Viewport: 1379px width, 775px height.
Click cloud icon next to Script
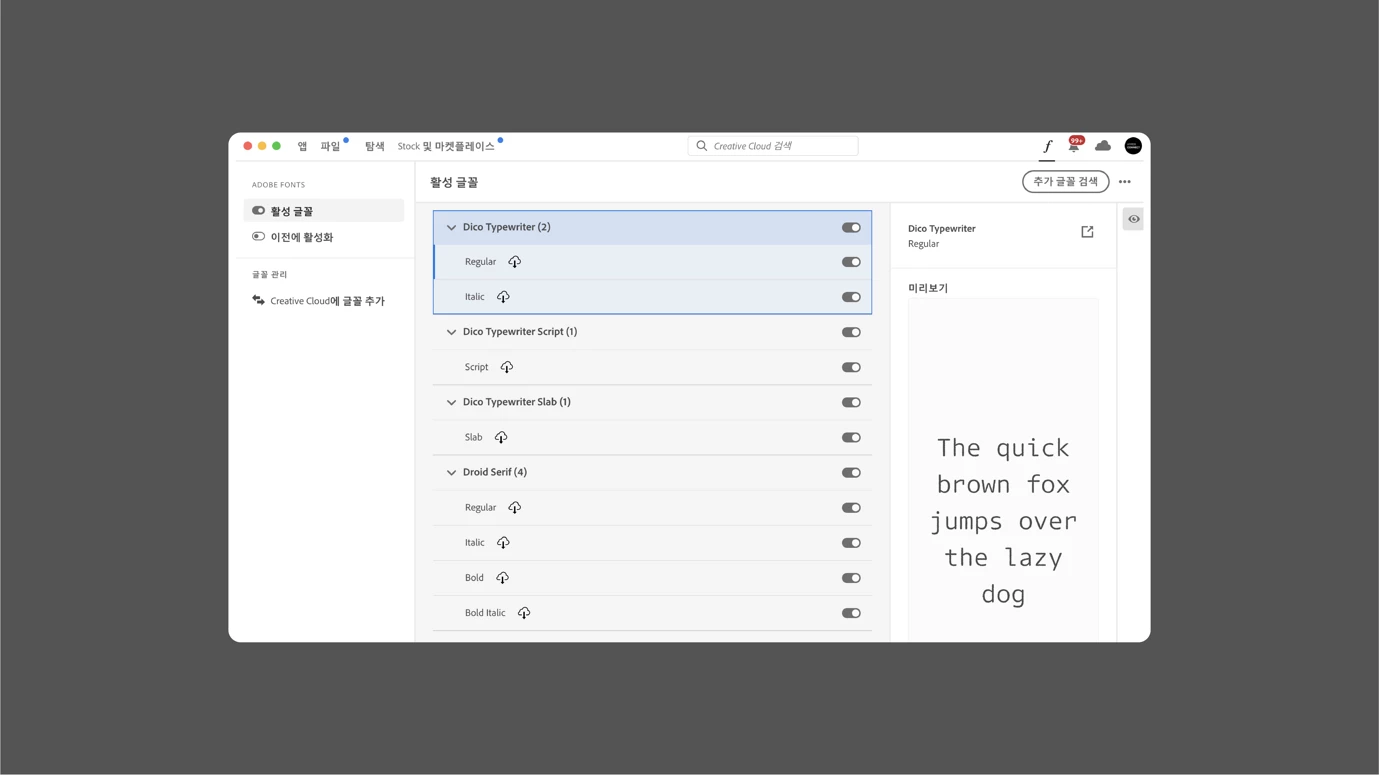tap(507, 367)
